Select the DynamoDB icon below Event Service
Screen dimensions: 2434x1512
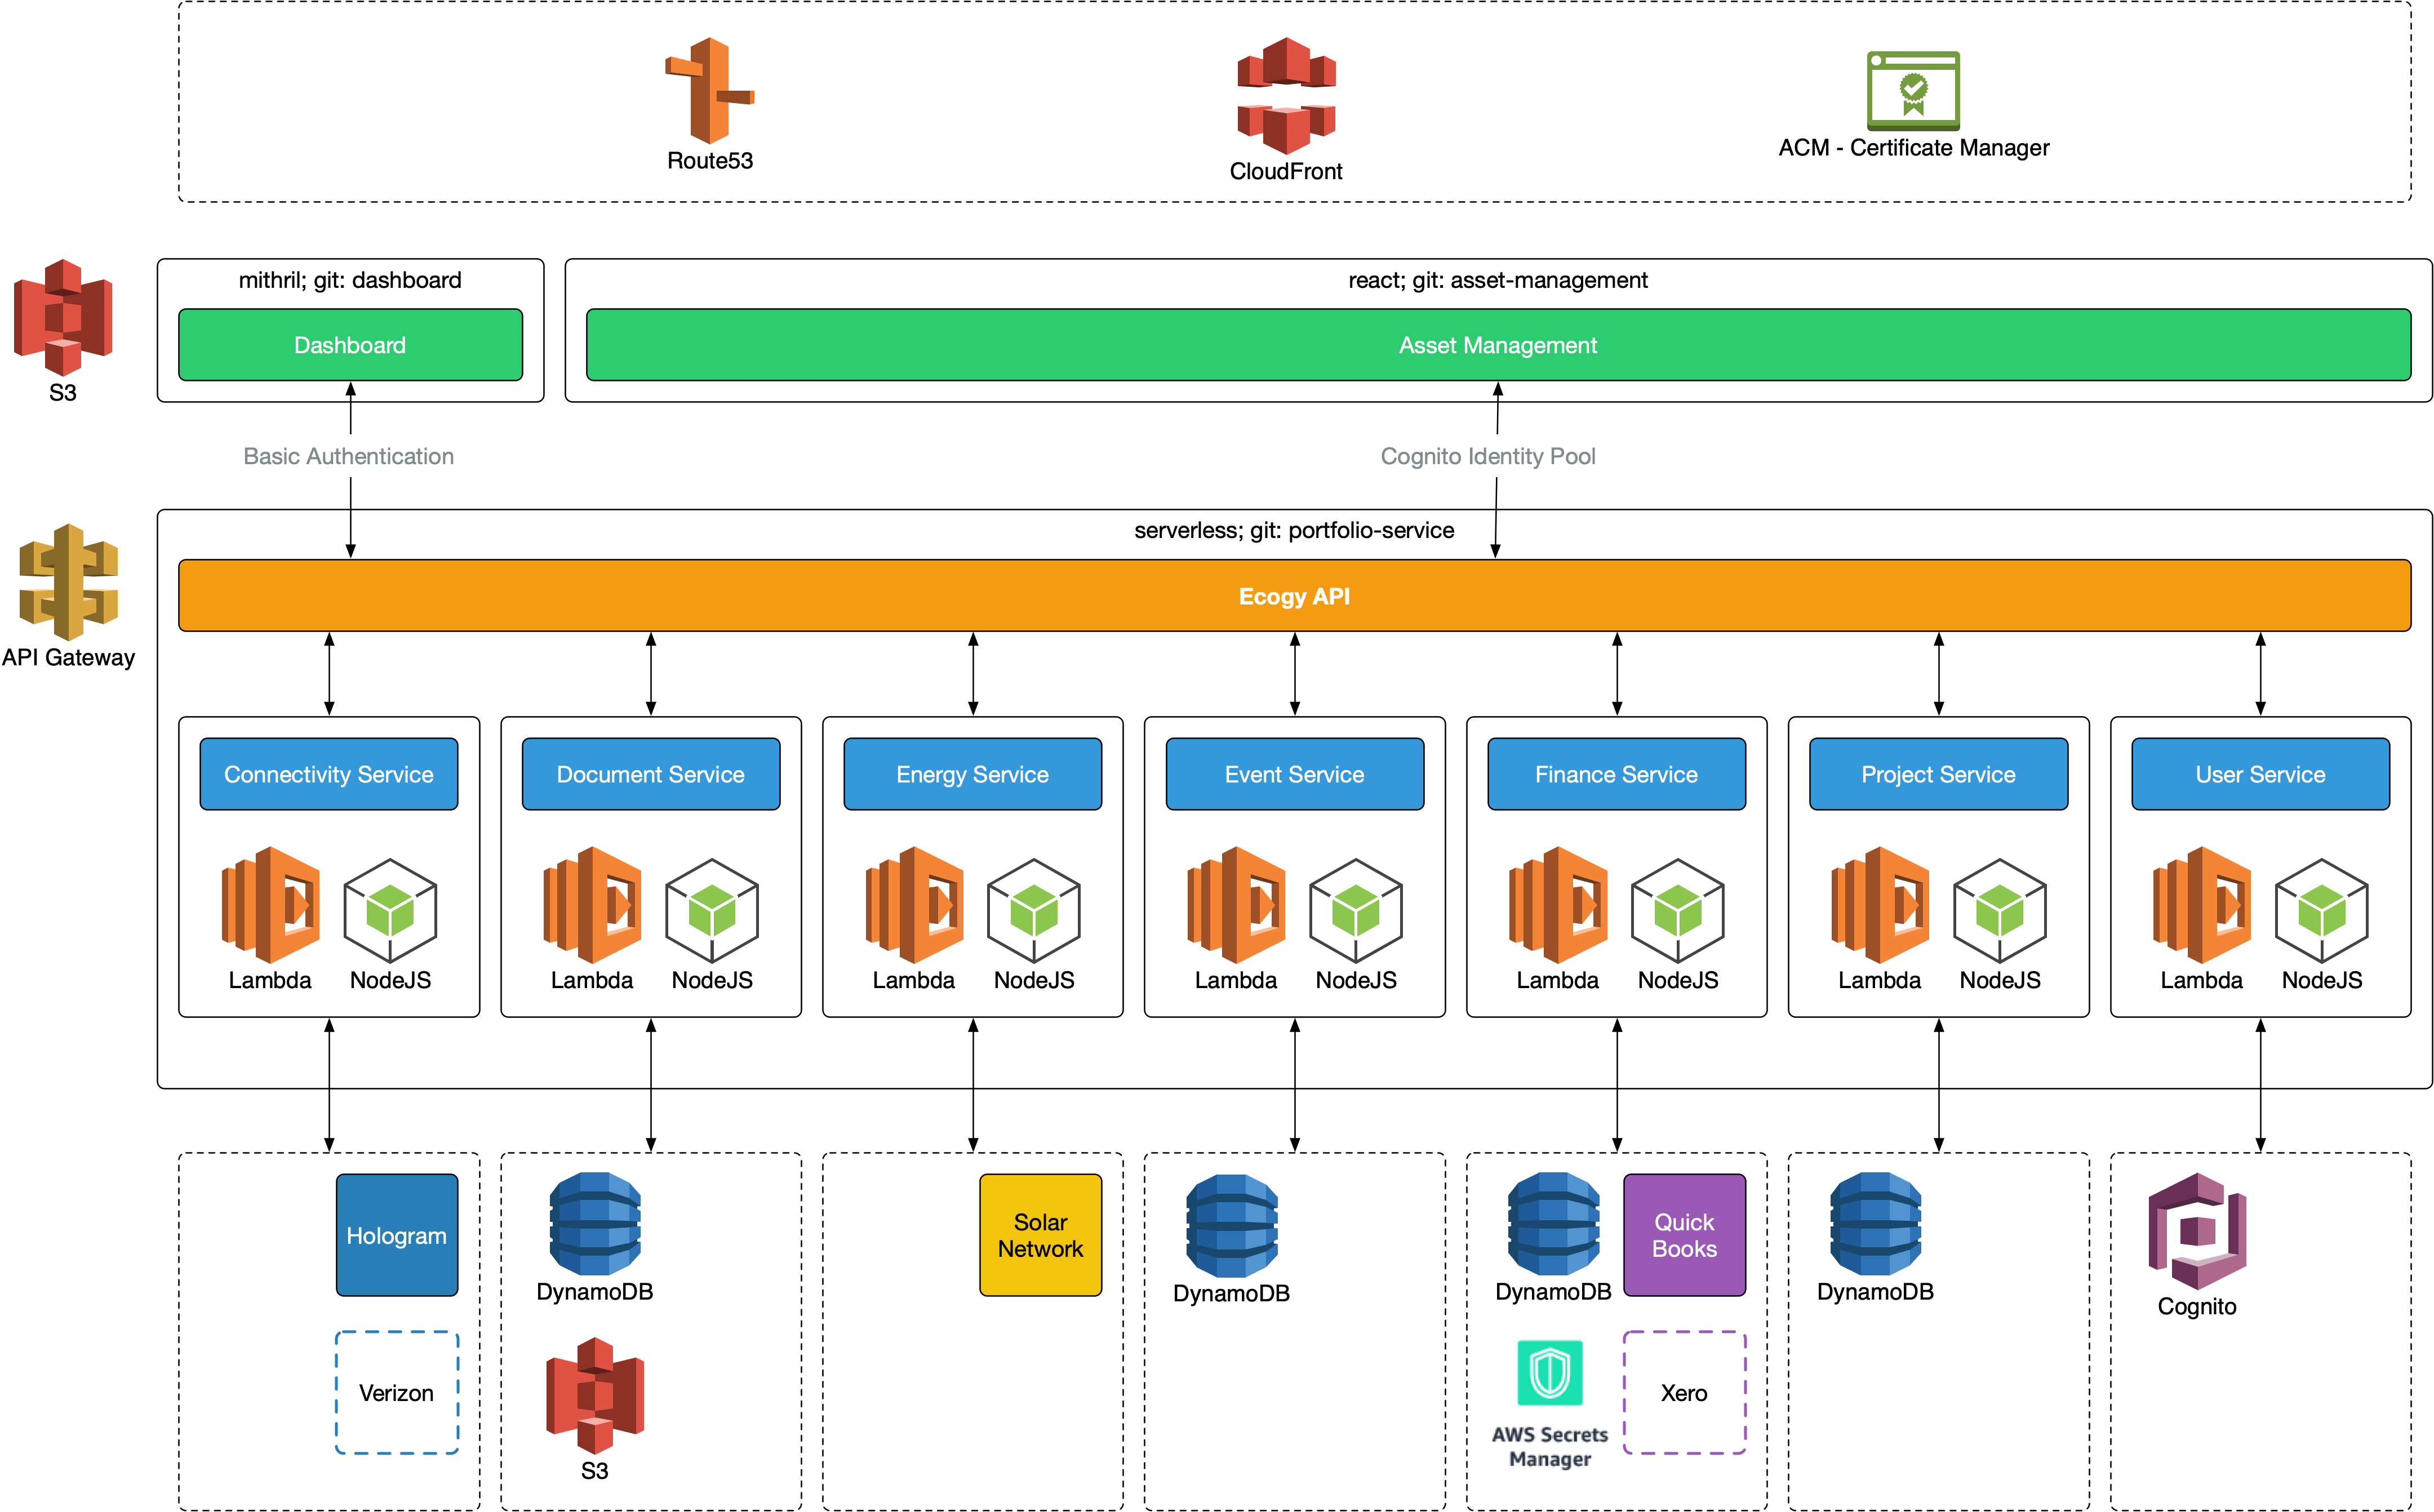(1232, 1226)
